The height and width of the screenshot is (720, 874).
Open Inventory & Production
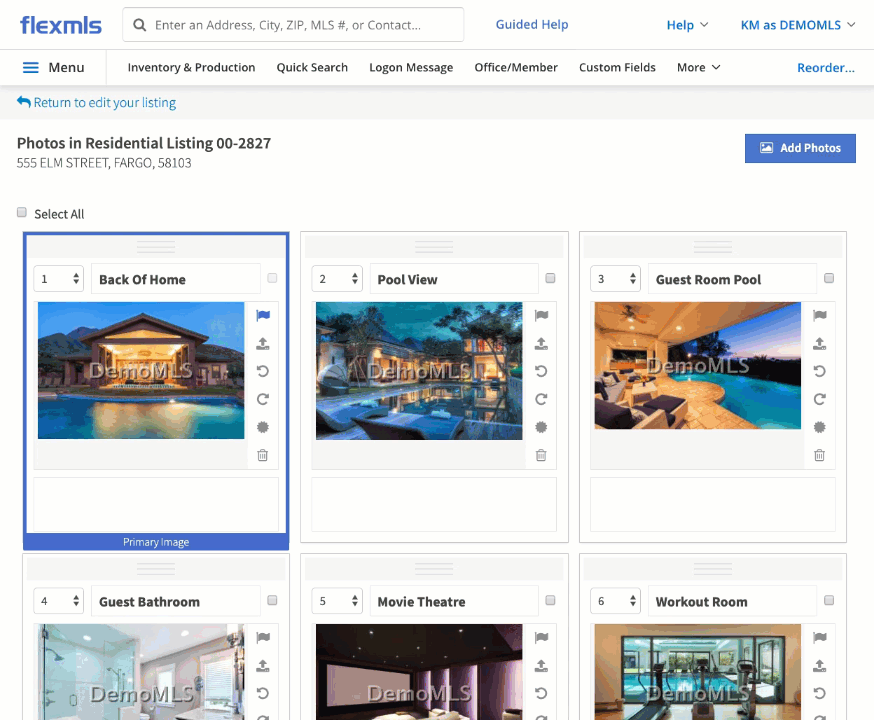point(191,67)
